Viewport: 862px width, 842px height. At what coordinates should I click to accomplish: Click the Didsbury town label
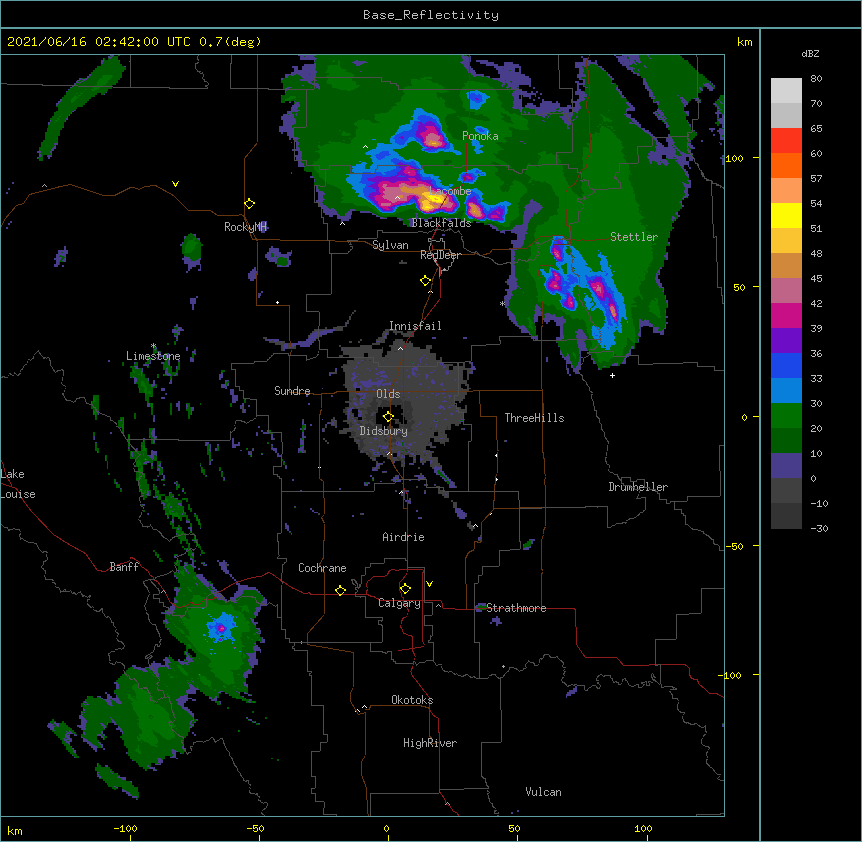click(x=383, y=431)
